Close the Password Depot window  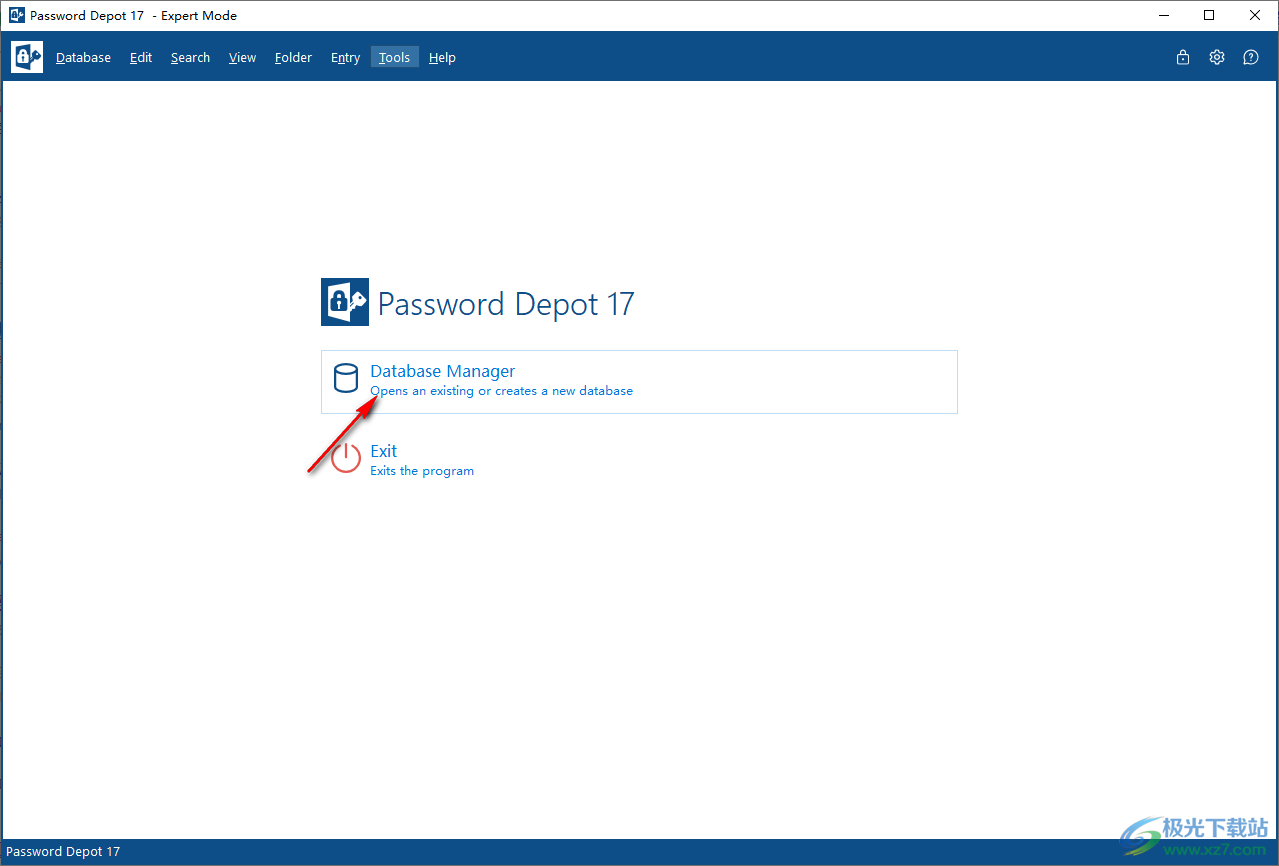point(1255,15)
